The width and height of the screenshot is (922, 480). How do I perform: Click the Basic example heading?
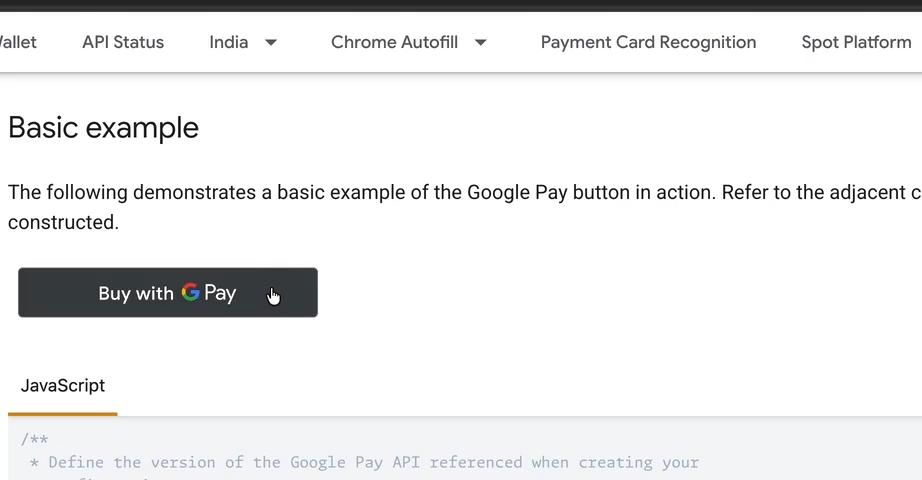click(103, 128)
